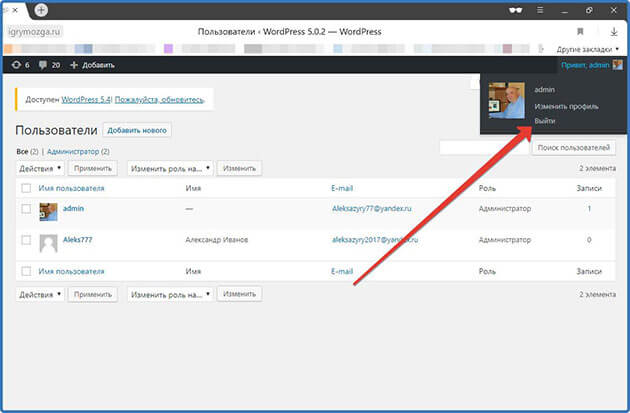Select Изменить профиль in the account menu
Viewport: 630px width, 413px height.
[566, 106]
